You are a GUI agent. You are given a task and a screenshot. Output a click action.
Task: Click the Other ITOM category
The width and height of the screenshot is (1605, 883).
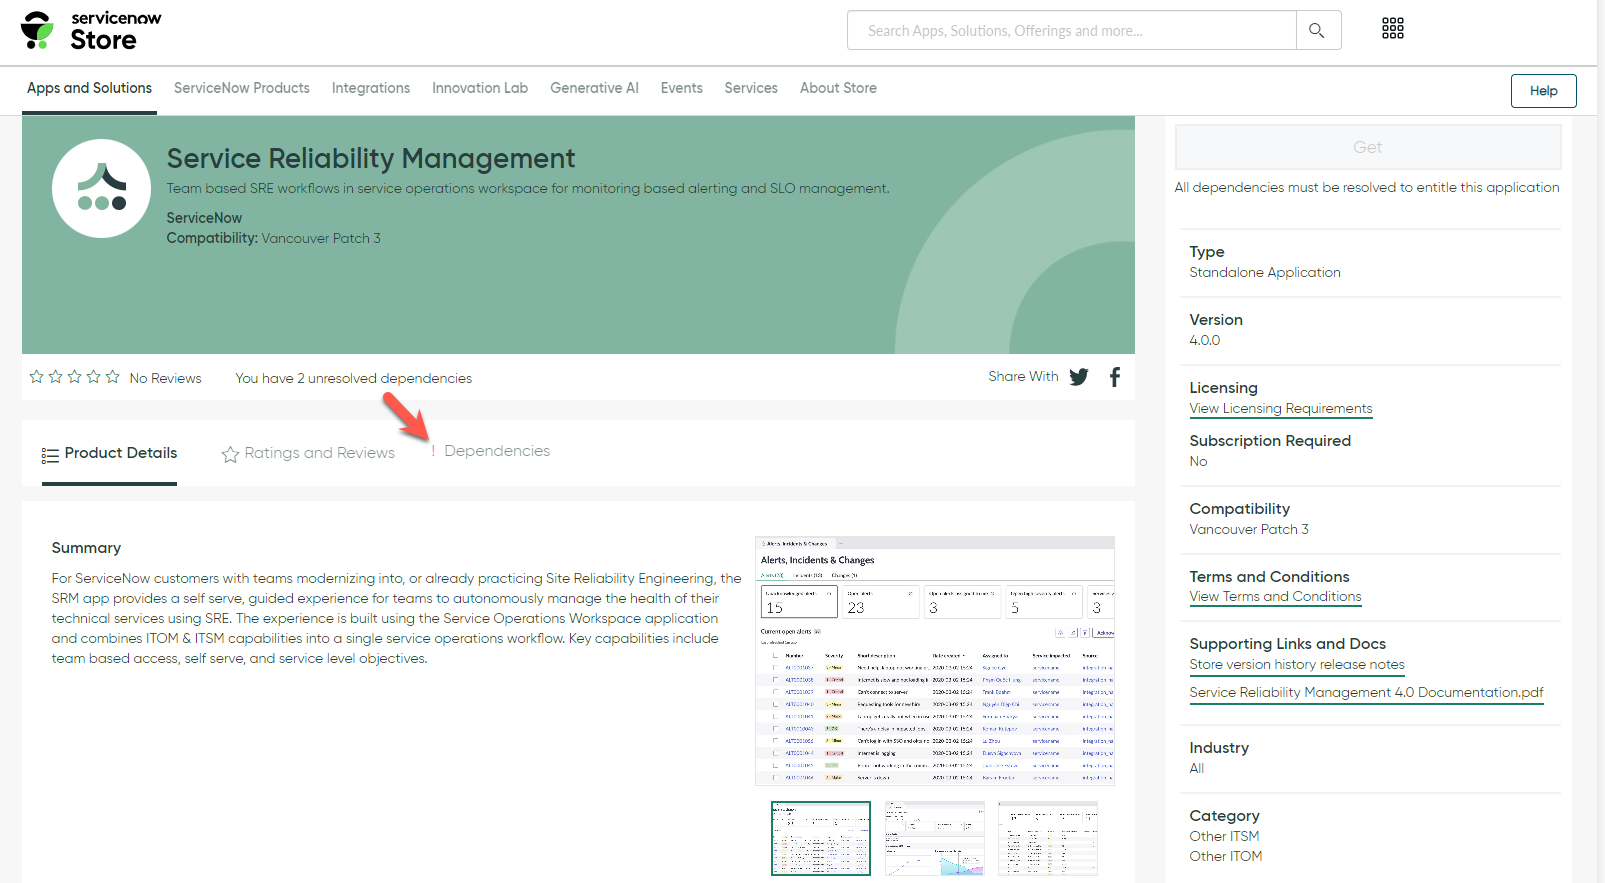pyautogui.click(x=1226, y=856)
